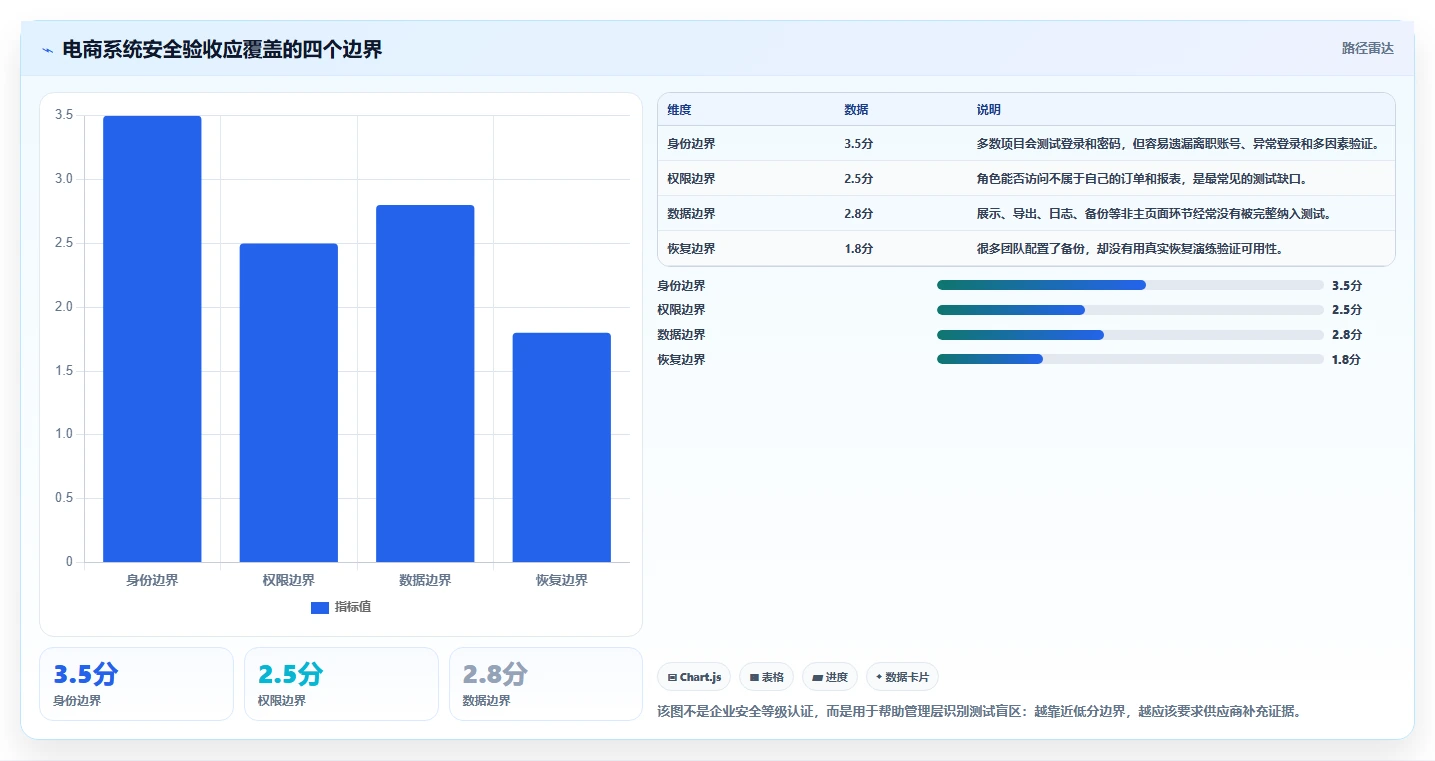Click the 权限边界 progress bar

(1130, 310)
